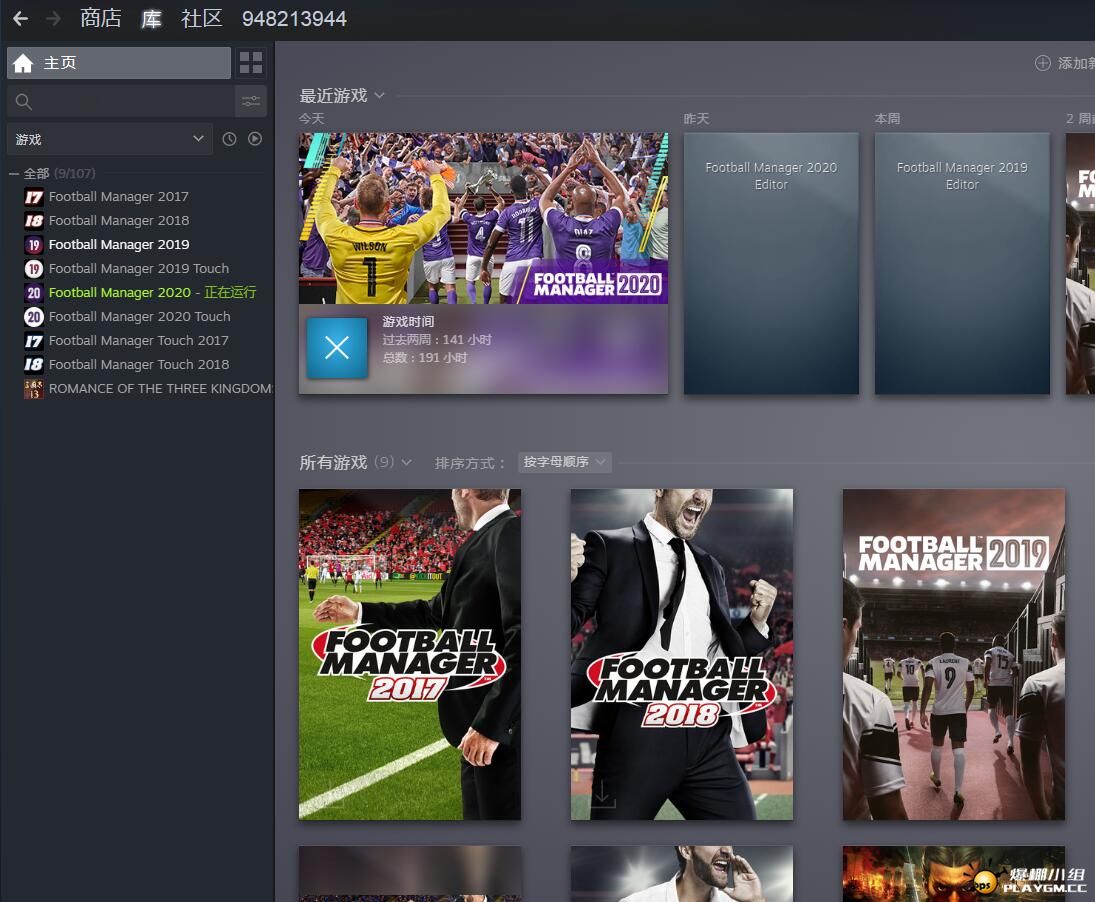Collapse the 全部 games category
The image size is (1095, 902).
pyautogui.click(x=14, y=174)
